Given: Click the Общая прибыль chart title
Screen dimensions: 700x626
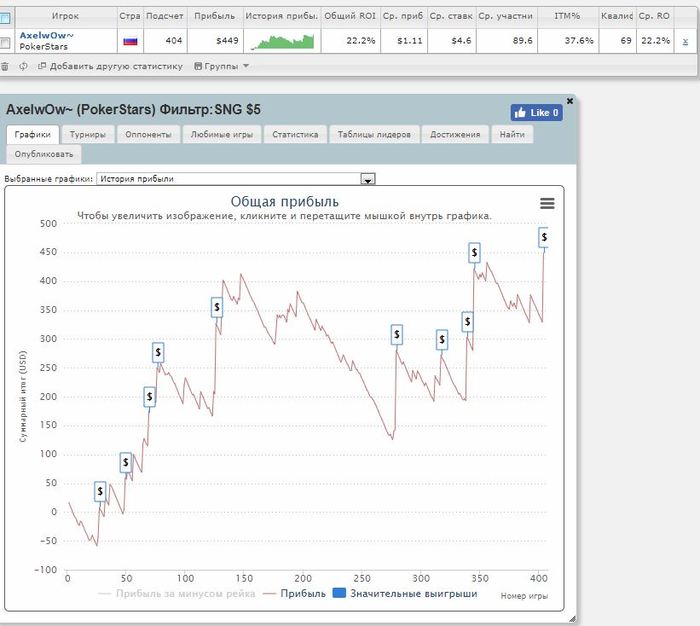Looking at the screenshot, I should [285, 202].
